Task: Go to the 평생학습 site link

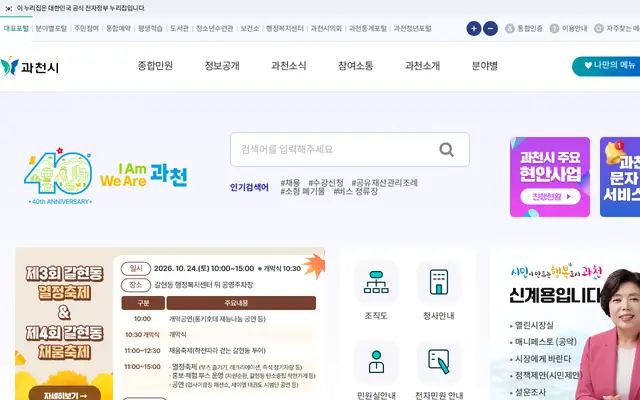Action: (x=150, y=29)
